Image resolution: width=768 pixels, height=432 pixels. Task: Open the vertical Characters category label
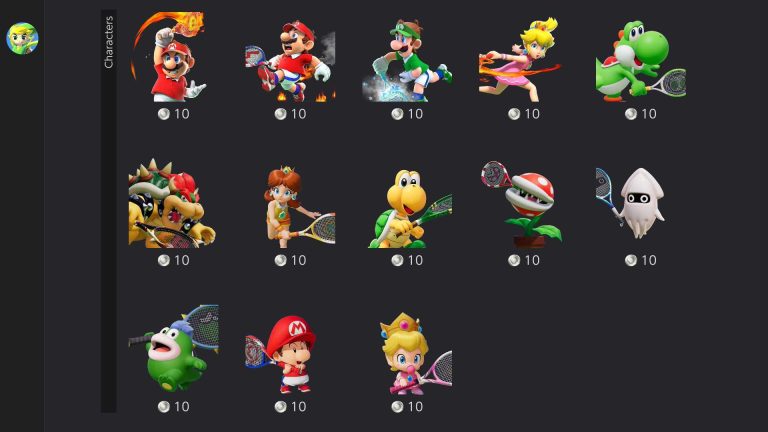[x=109, y=42]
